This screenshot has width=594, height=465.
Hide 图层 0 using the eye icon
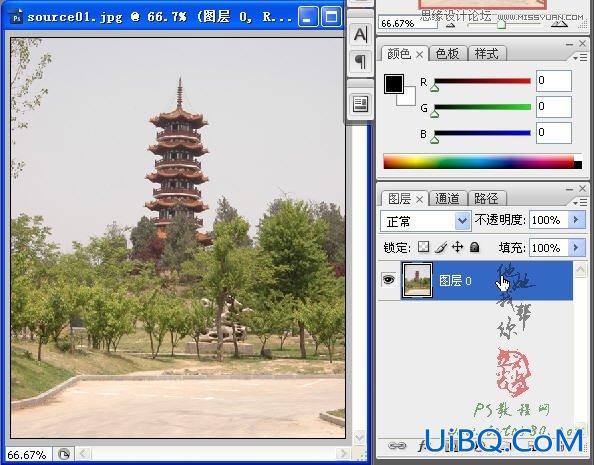[x=389, y=280]
